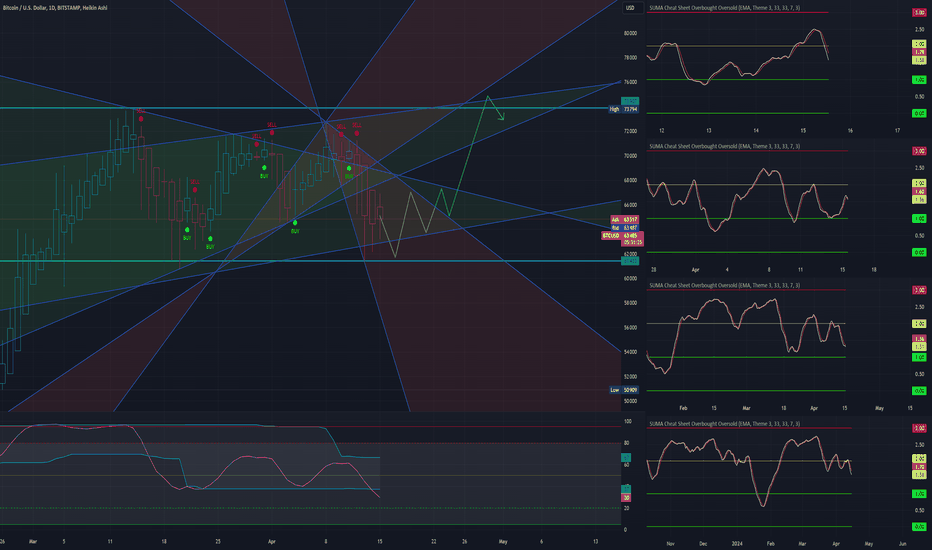Click the '2024' label on Nov–Jun time axis
This screenshot has width=932, height=550.
(x=737, y=543)
